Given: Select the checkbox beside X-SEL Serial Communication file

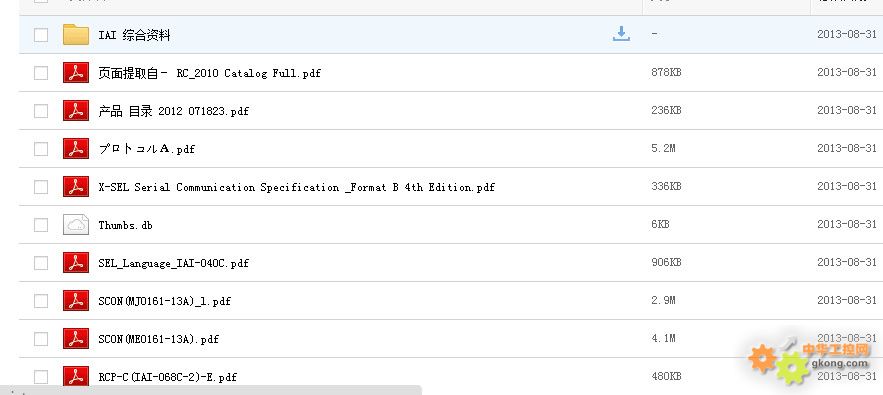Looking at the screenshot, I should tap(41, 187).
